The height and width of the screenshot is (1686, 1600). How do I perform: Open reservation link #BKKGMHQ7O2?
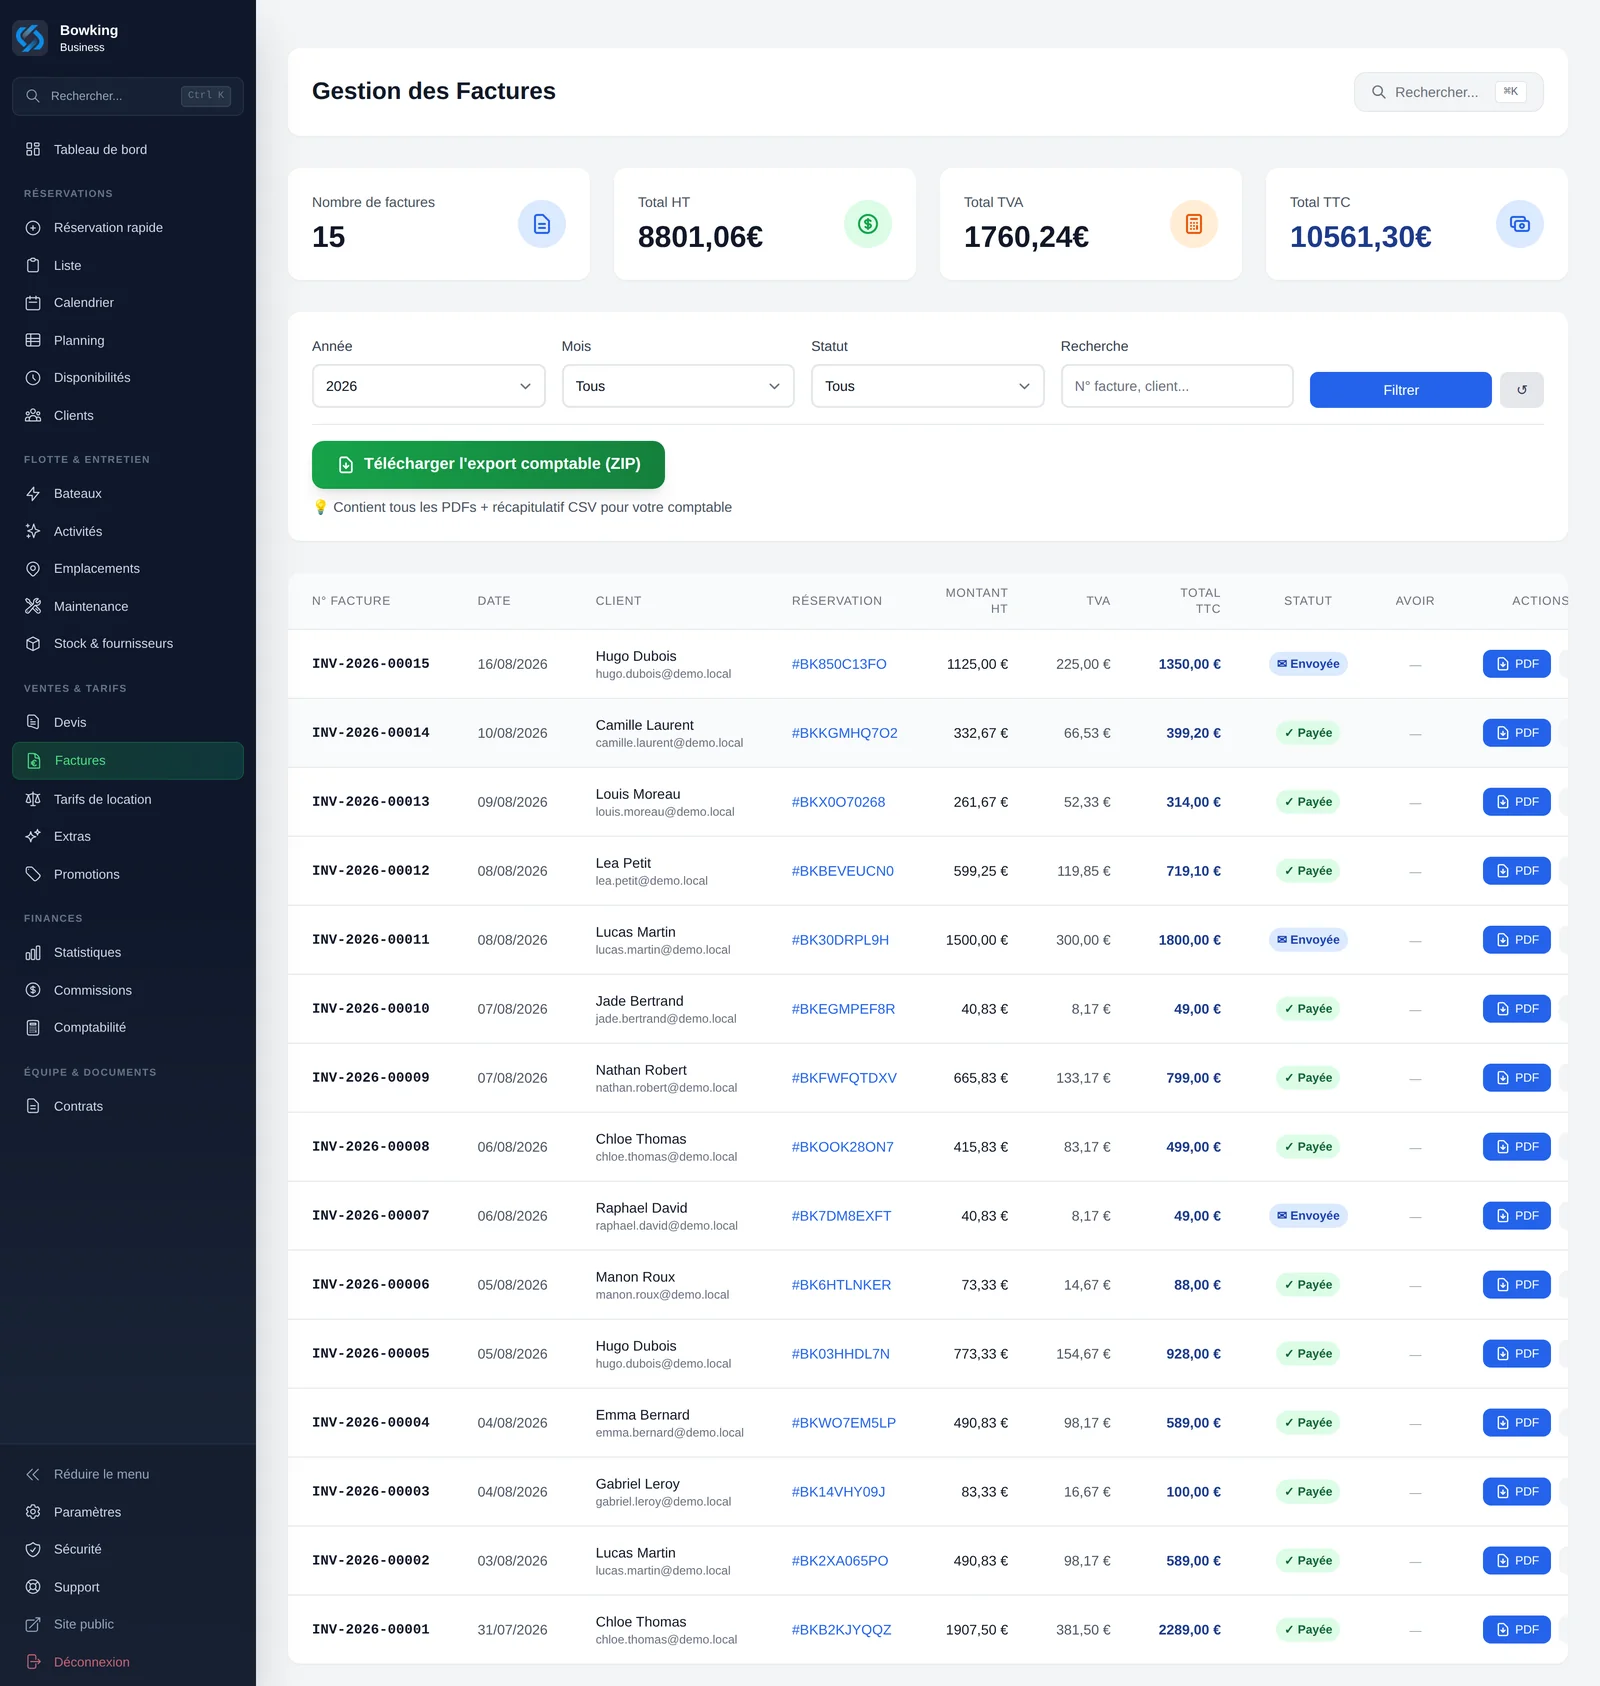point(844,733)
